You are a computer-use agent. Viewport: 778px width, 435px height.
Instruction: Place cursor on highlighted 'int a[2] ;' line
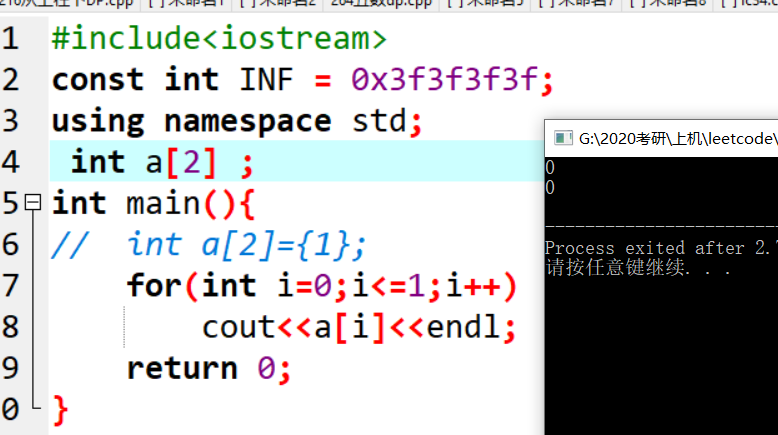tap(297, 162)
